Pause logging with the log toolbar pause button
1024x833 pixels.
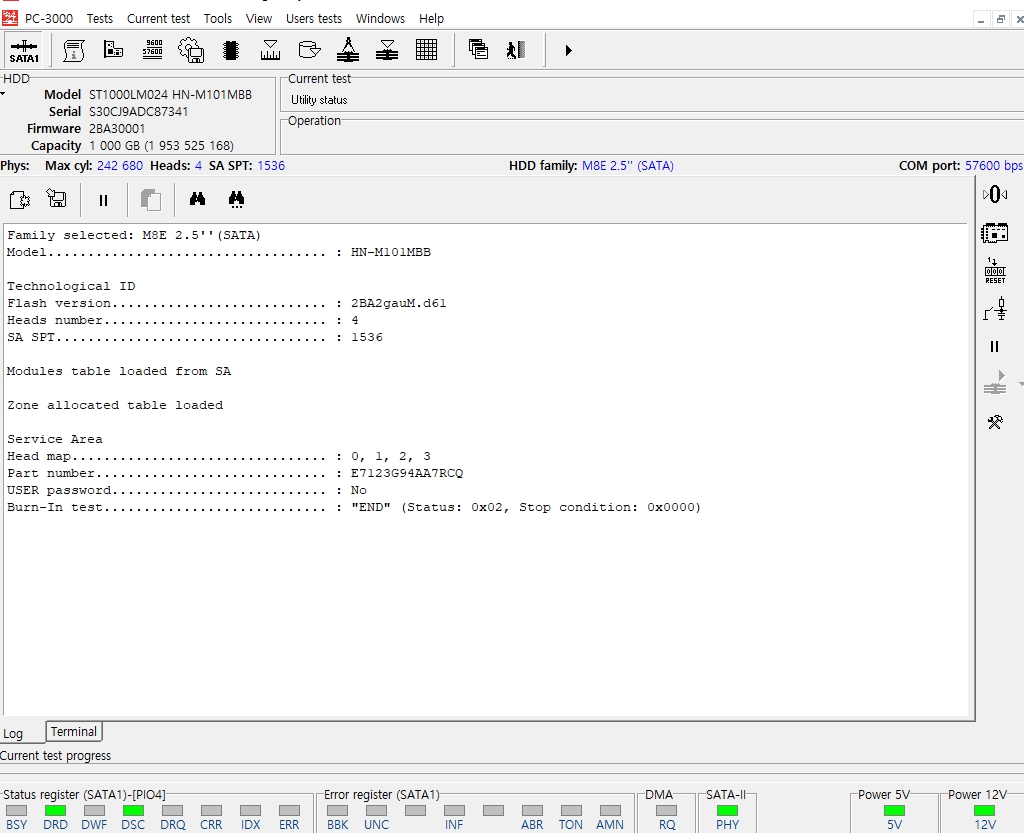[103, 200]
